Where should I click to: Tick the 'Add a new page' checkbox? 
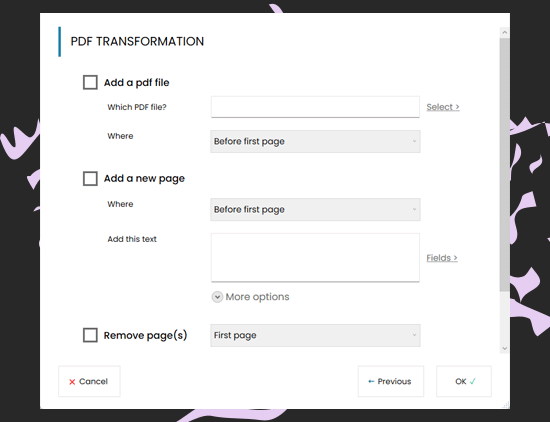point(90,178)
